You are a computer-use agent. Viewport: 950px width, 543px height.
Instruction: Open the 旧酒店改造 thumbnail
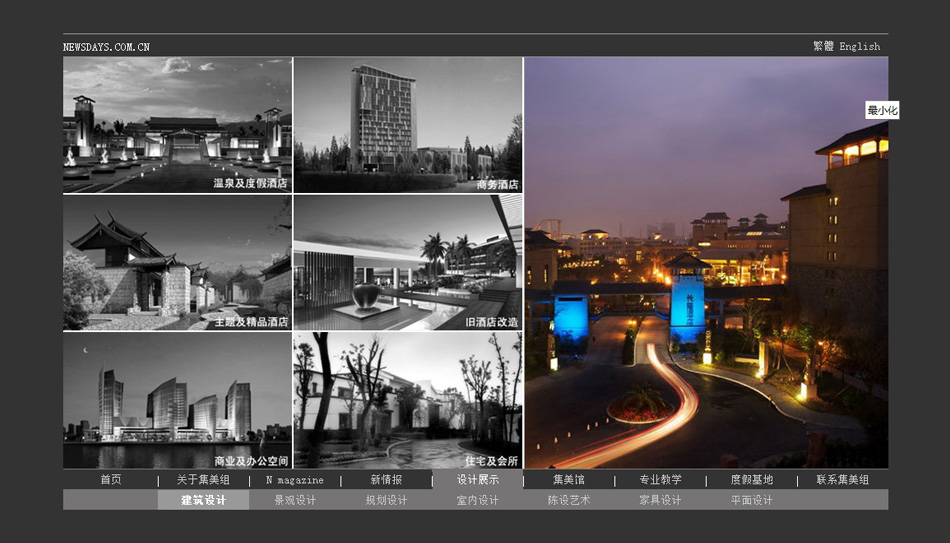[408, 263]
